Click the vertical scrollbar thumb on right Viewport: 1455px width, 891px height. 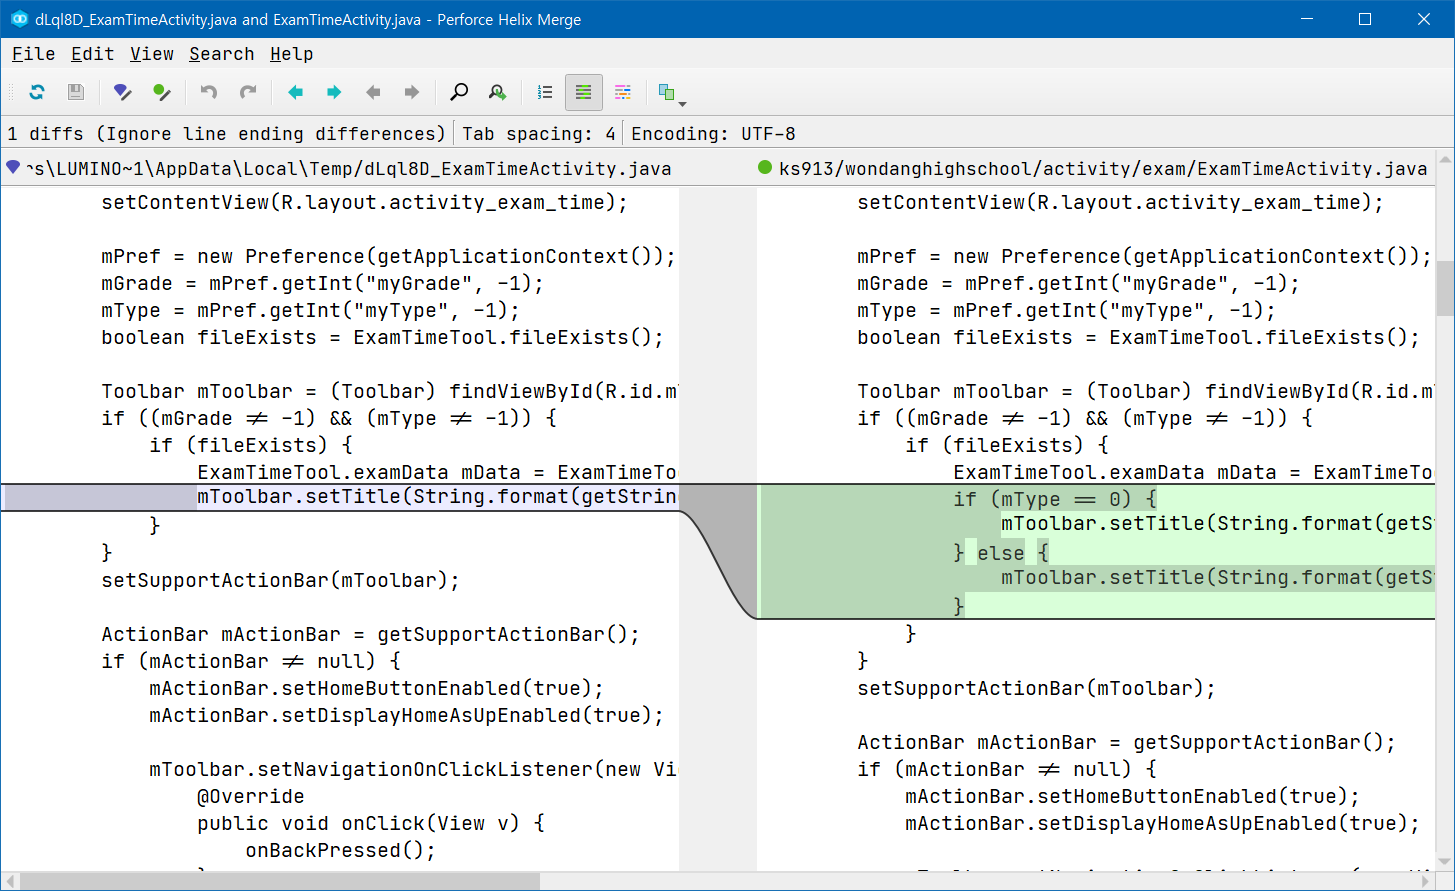(x=1446, y=289)
